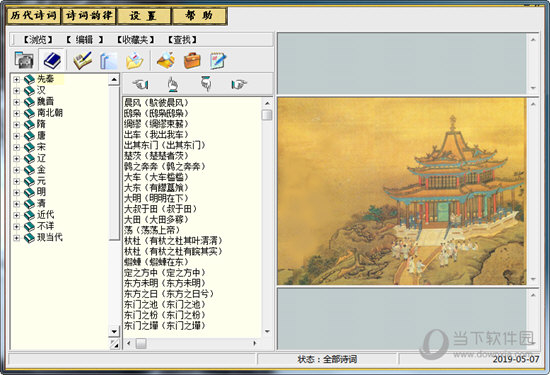
Task: Click the book icon beside 近代
Action: click(29, 215)
